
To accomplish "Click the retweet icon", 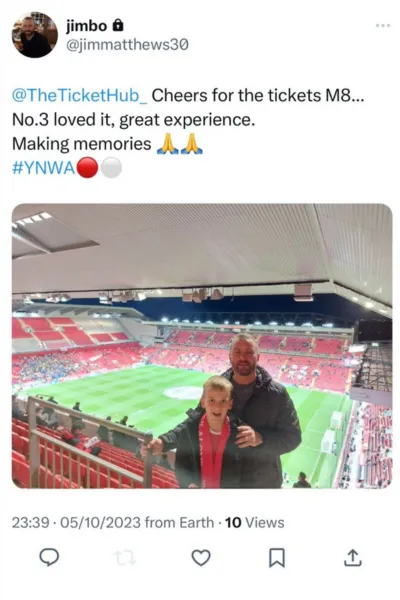I will coord(126,558).
